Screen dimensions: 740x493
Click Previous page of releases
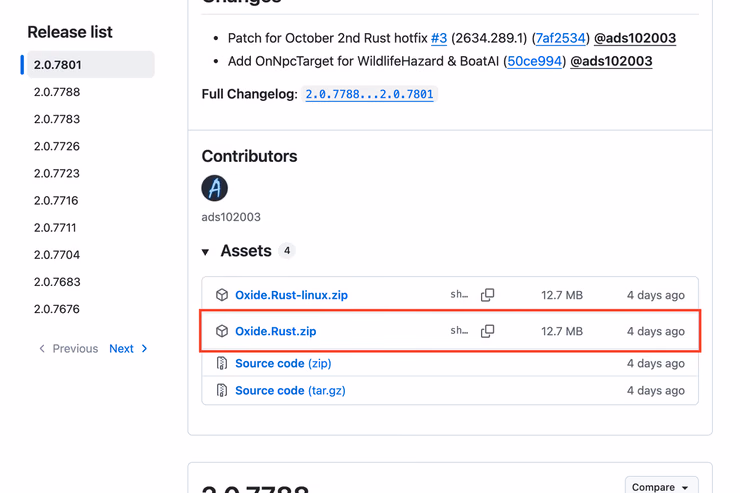click(x=68, y=349)
